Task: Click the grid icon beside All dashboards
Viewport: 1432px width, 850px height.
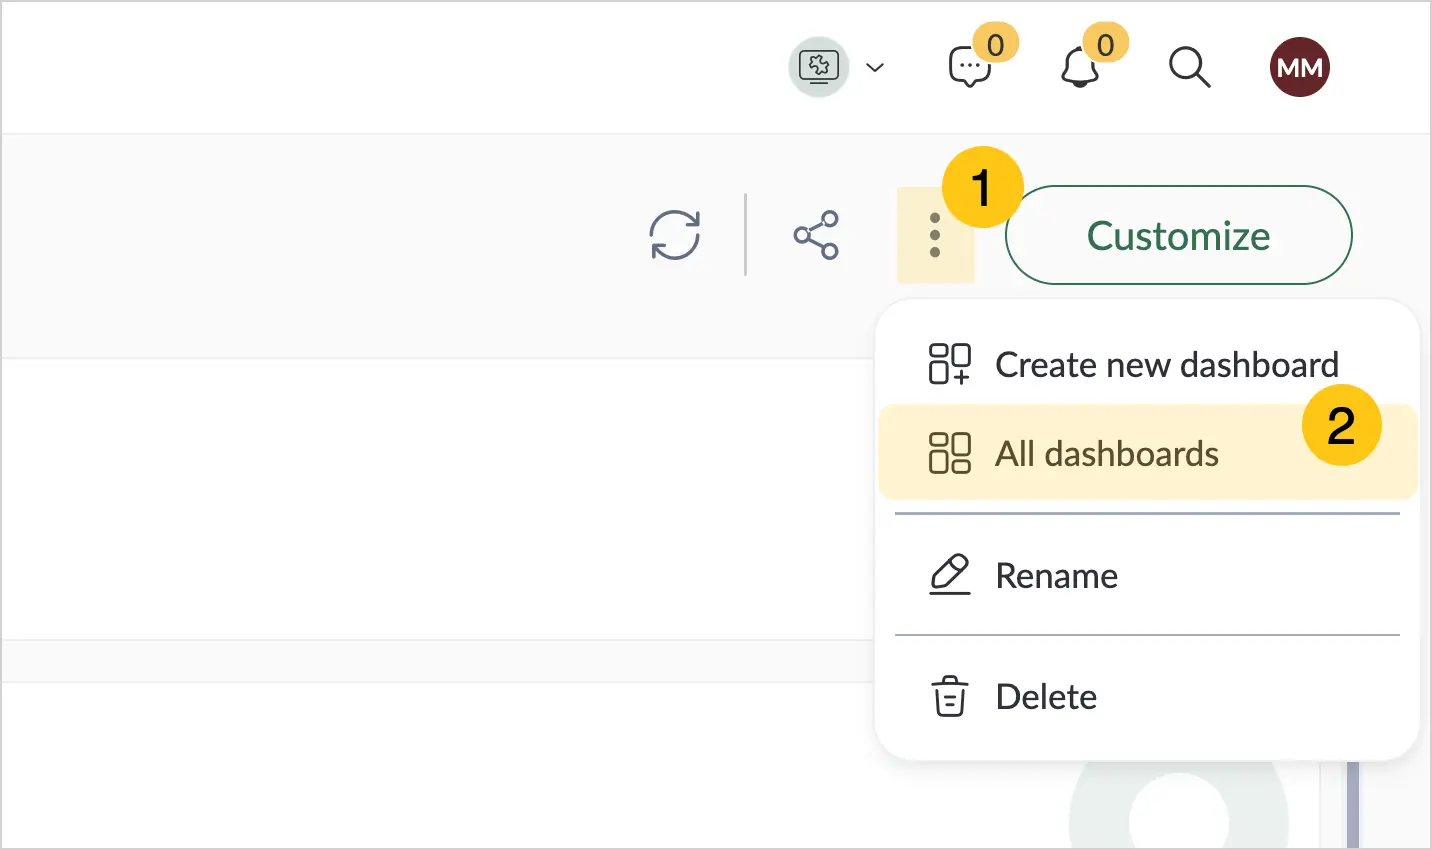Action: pos(950,453)
